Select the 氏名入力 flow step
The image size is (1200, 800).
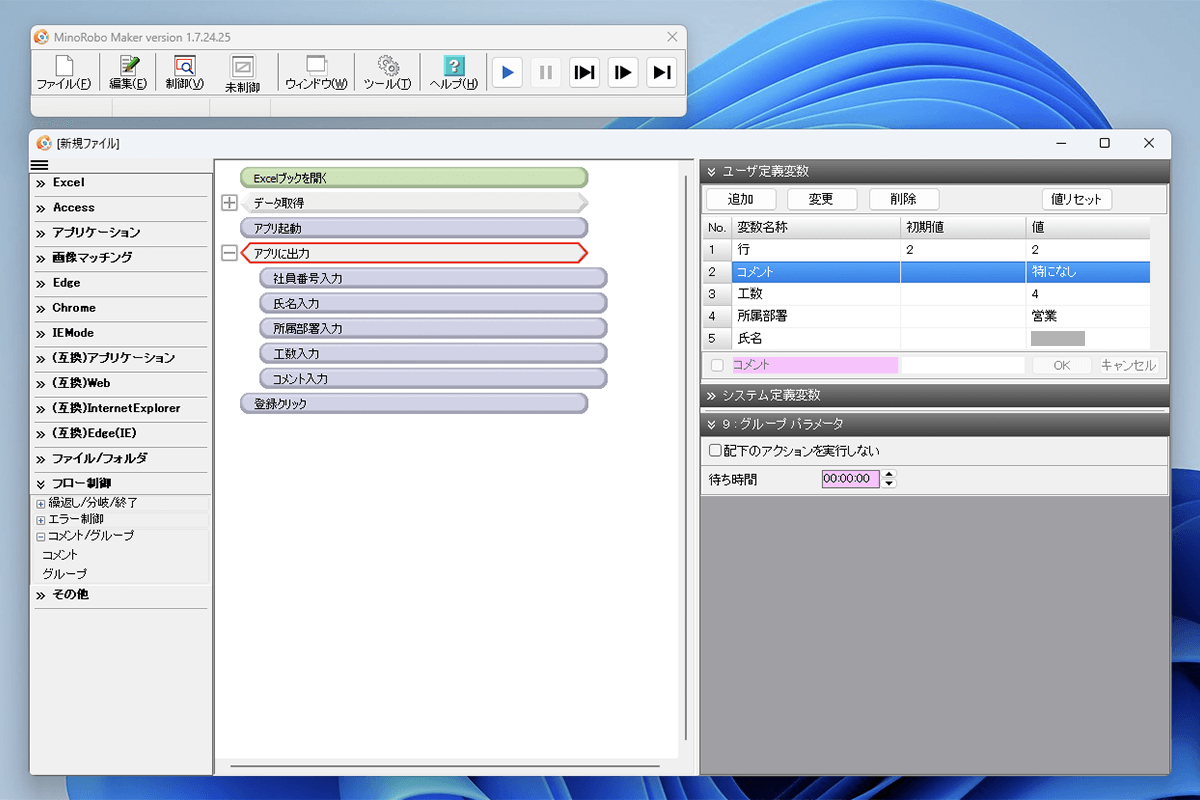(x=433, y=303)
